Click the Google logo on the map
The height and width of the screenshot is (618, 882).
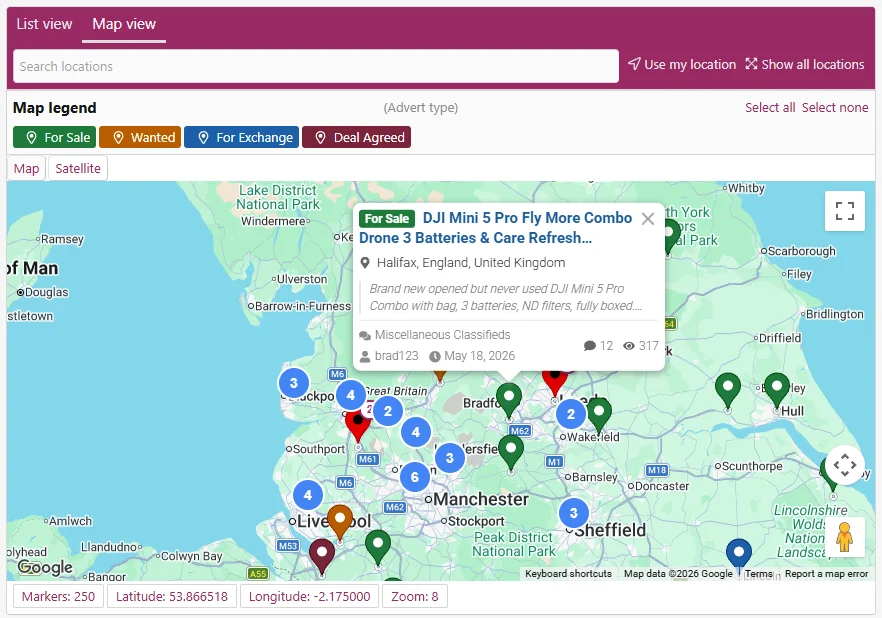[46, 567]
